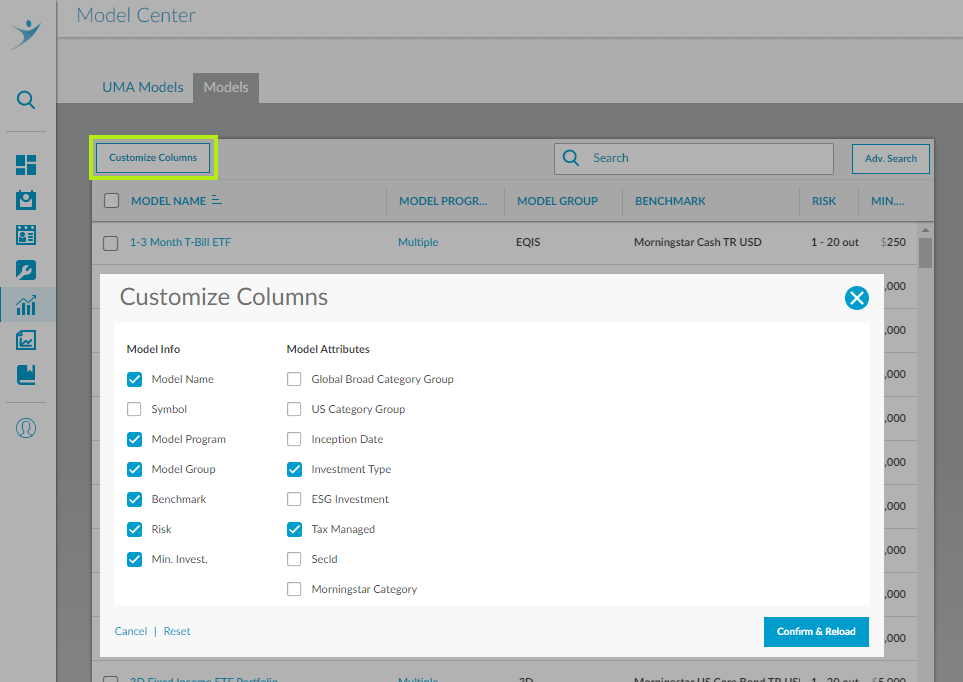The width and height of the screenshot is (963, 682).
Task: Open the search icon in sidebar
Action: pos(25,100)
